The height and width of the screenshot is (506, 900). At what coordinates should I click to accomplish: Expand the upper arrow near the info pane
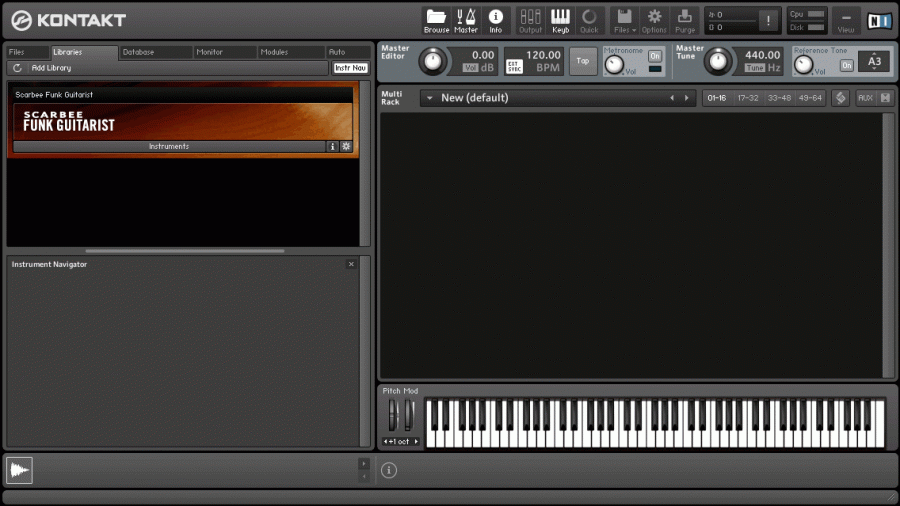364,464
